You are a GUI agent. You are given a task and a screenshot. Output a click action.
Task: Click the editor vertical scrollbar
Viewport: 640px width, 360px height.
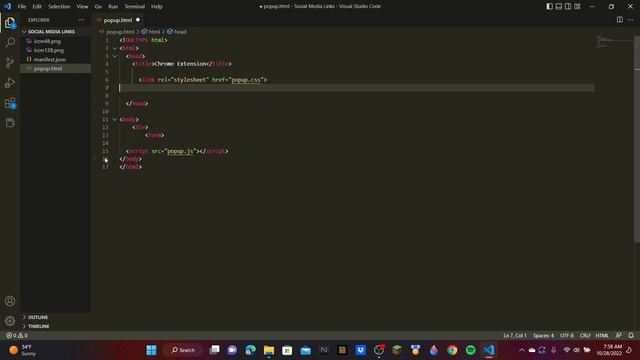(x=637, y=139)
